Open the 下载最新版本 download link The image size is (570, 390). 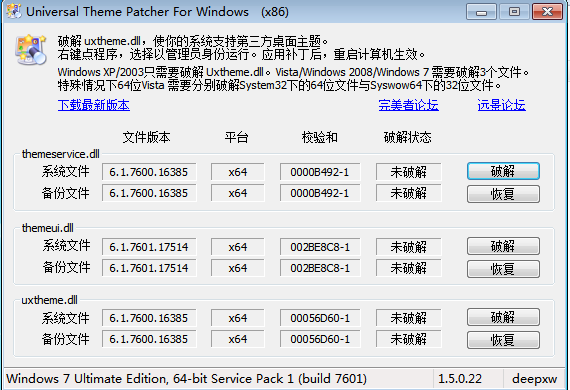[93, 105]
